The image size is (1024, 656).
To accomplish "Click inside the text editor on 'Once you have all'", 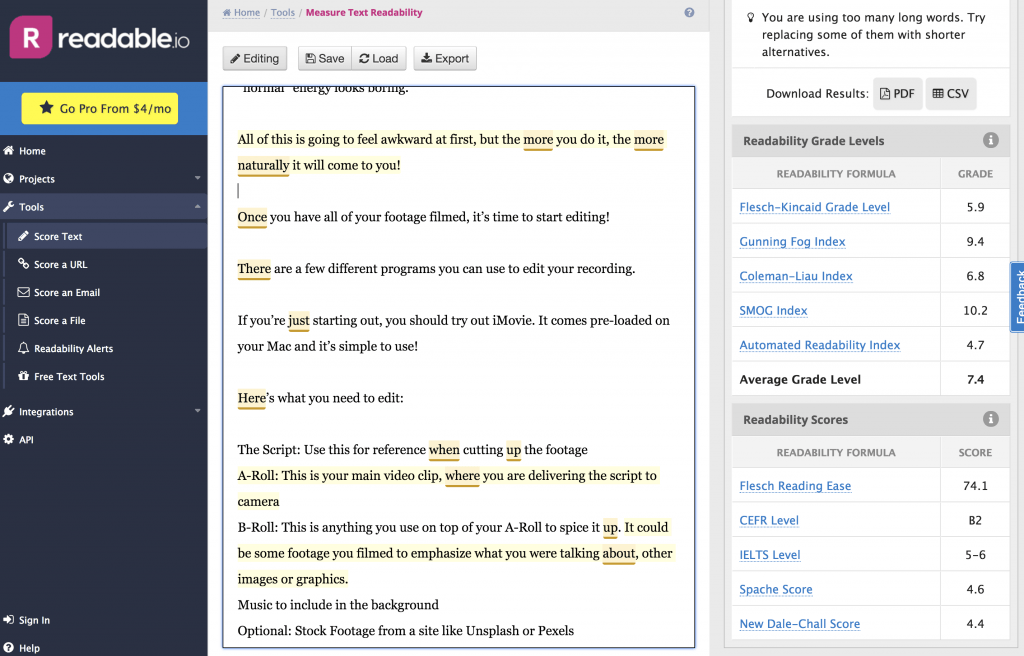I will (x=289, y=217).
